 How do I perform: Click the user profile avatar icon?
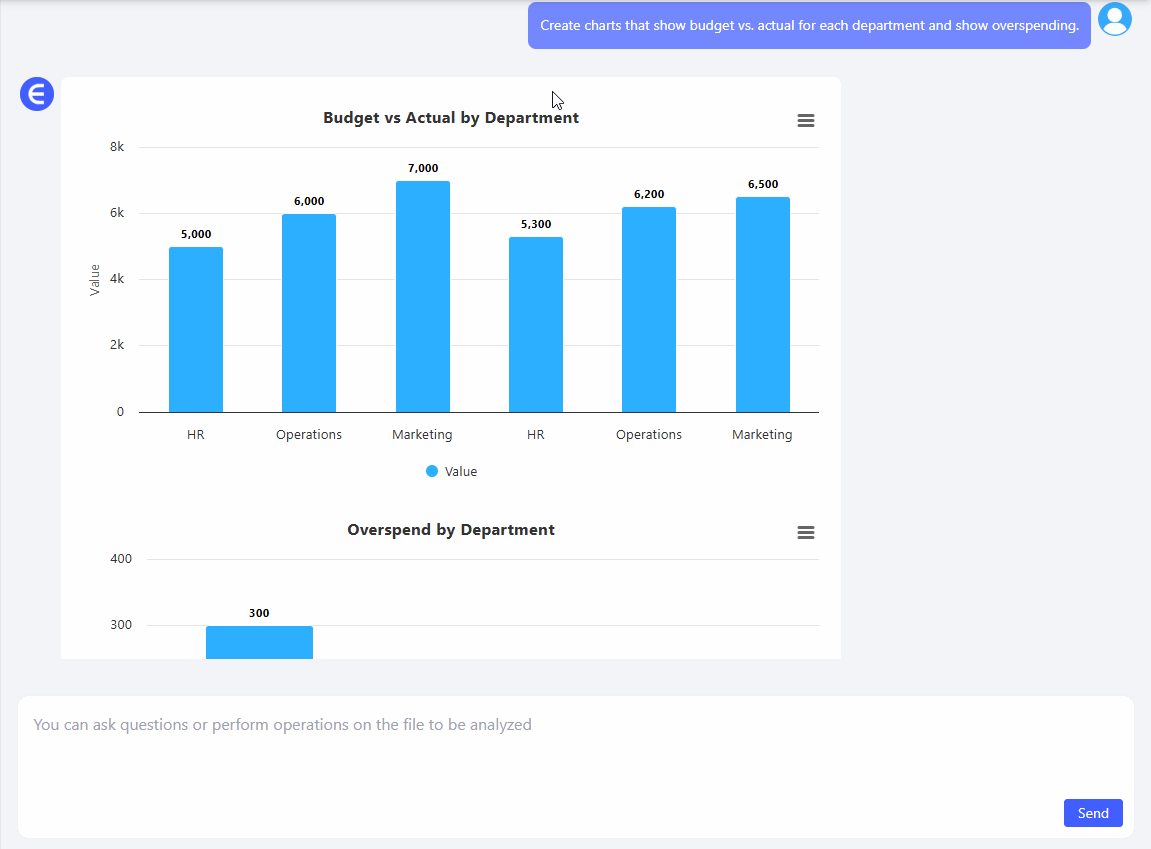(1114, 19)
